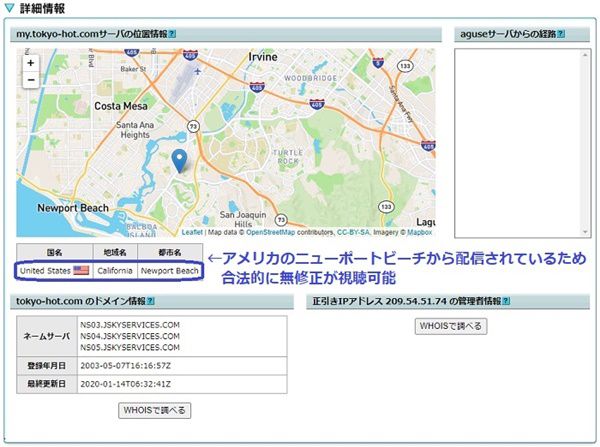The width and height of the screenshot is (600, 447).
Task: Click the blue location pin marker
Action: tap(179, 161)
